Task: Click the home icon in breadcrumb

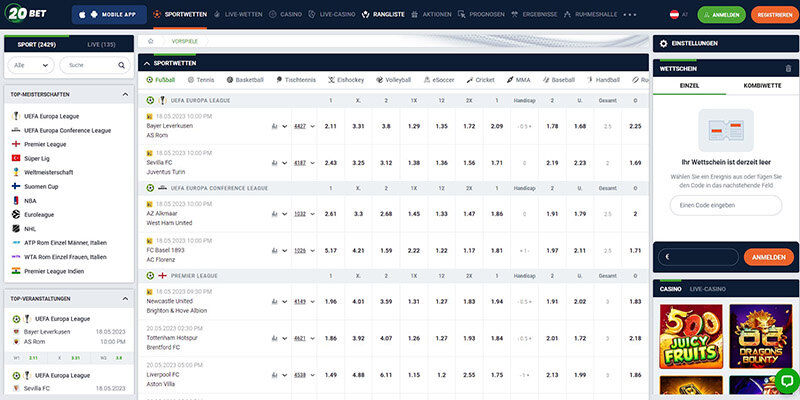Action: (151, 41)
